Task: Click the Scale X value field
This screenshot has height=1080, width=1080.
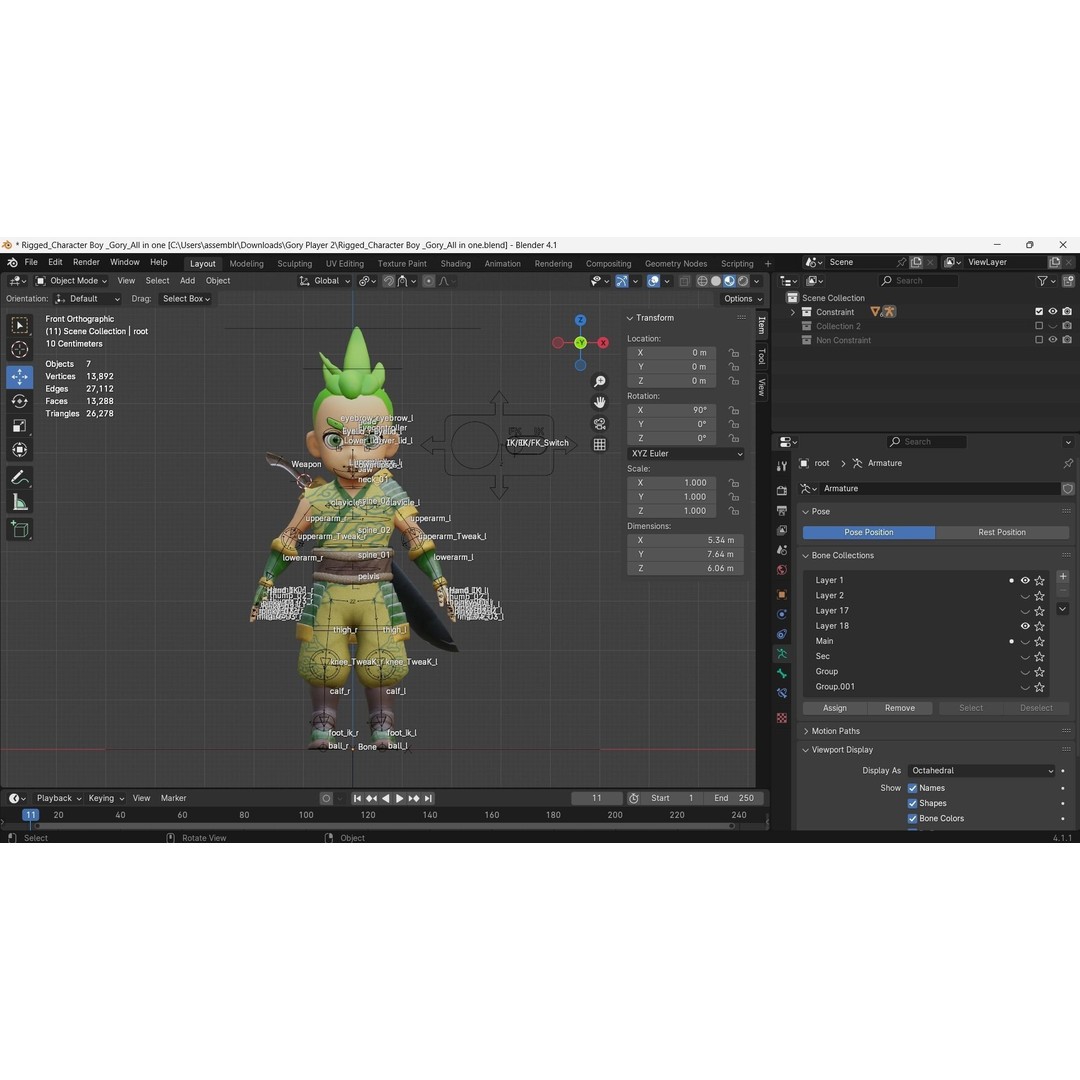Action: (673, 483)
